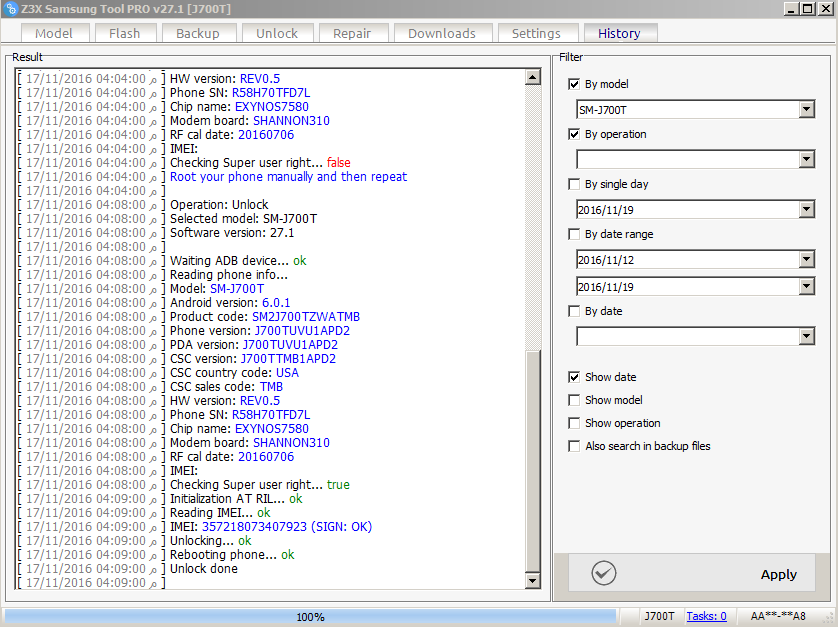
Task: Click 'Checking Super user right... true' line
Action: click(x=260, y=485)
